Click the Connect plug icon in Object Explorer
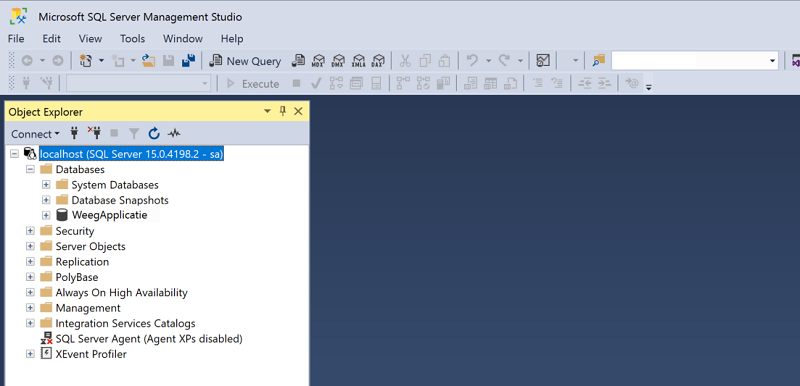Viewport: 800px width, 386px height. pos(74,134)
